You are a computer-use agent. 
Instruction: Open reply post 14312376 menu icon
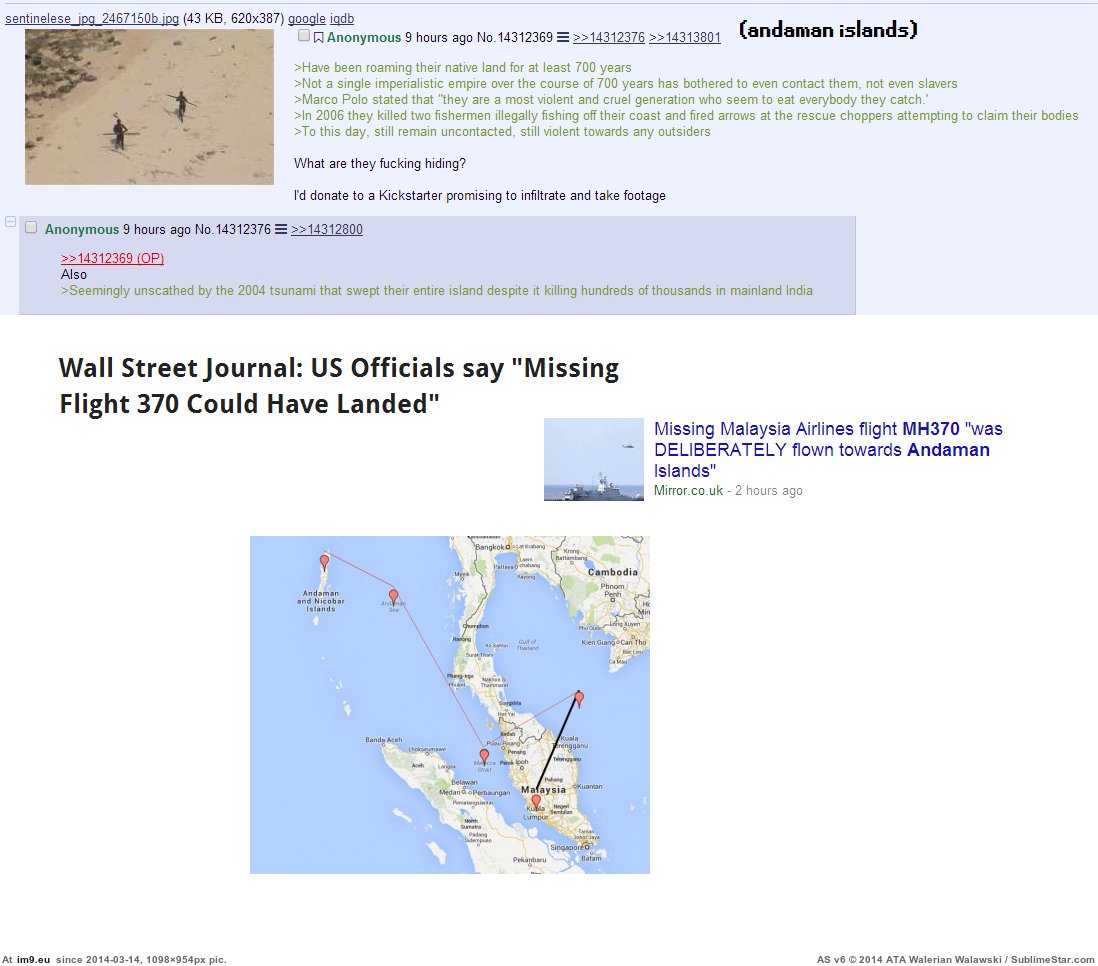pyautogui.click(x=281, y=229)
